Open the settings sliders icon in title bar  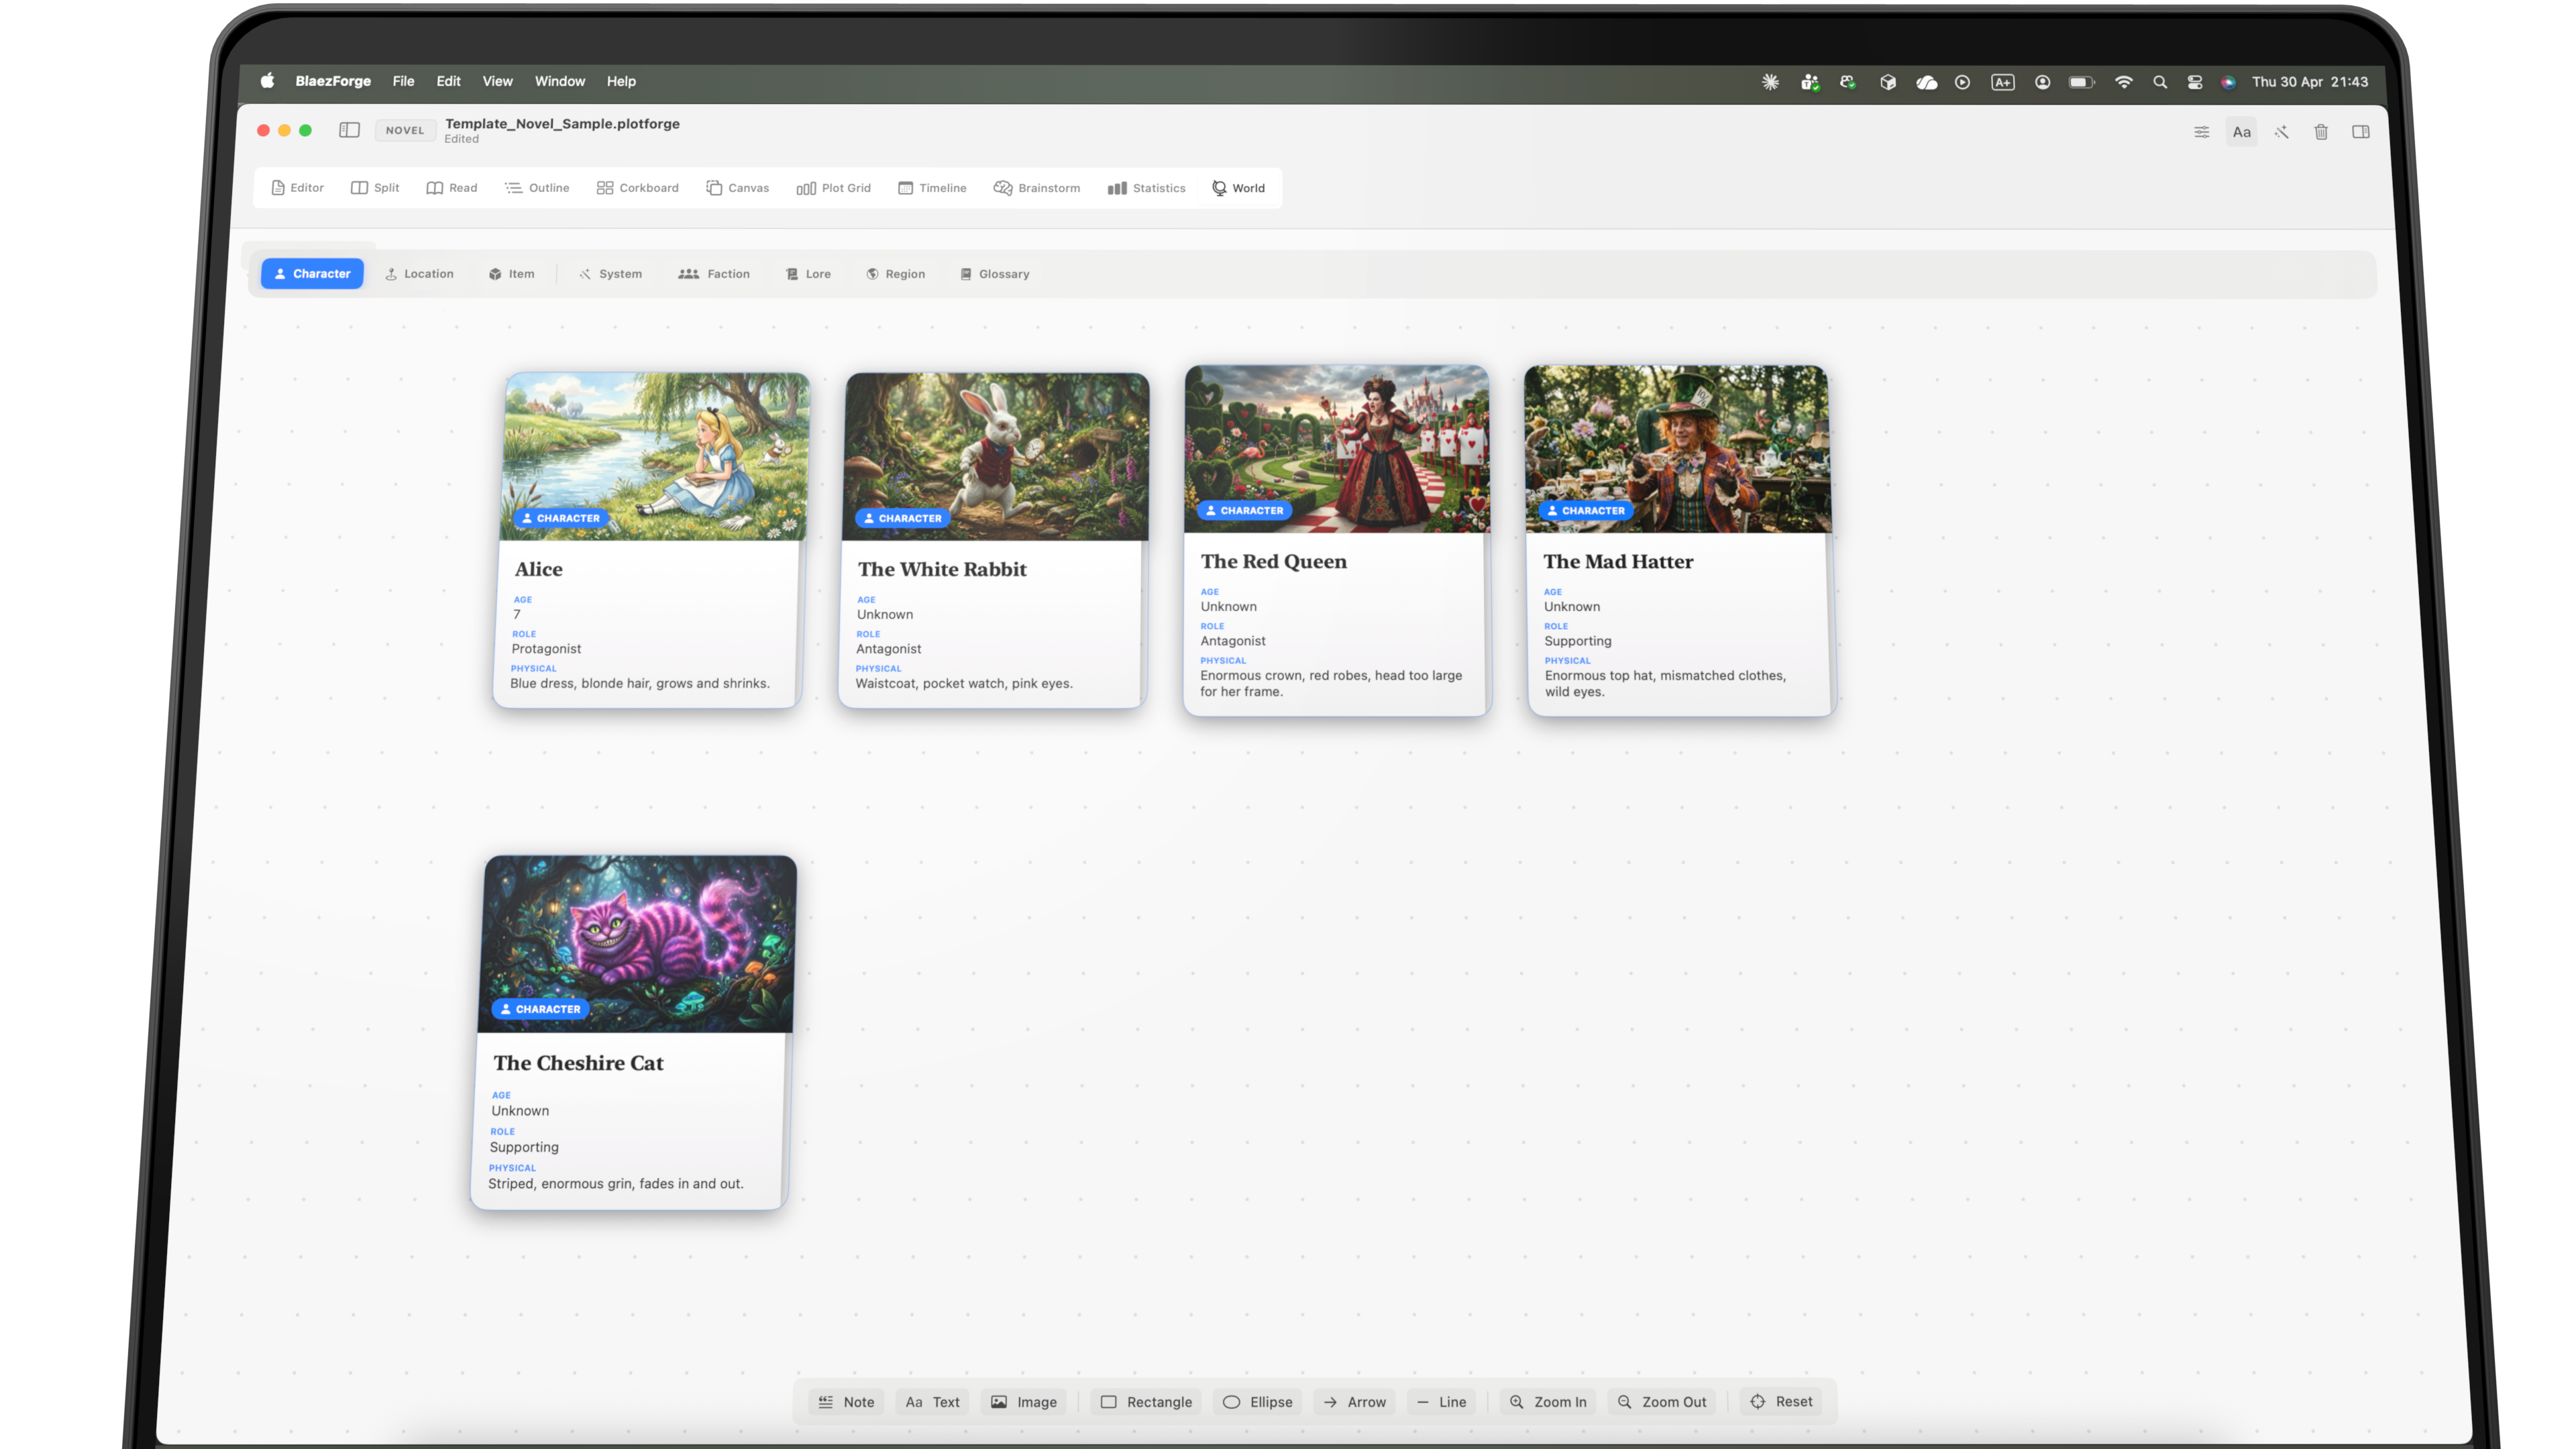[2201, 132]
